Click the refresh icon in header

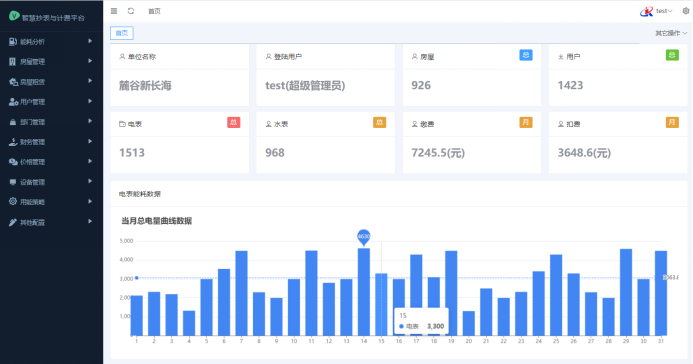(x=131, y=11)
